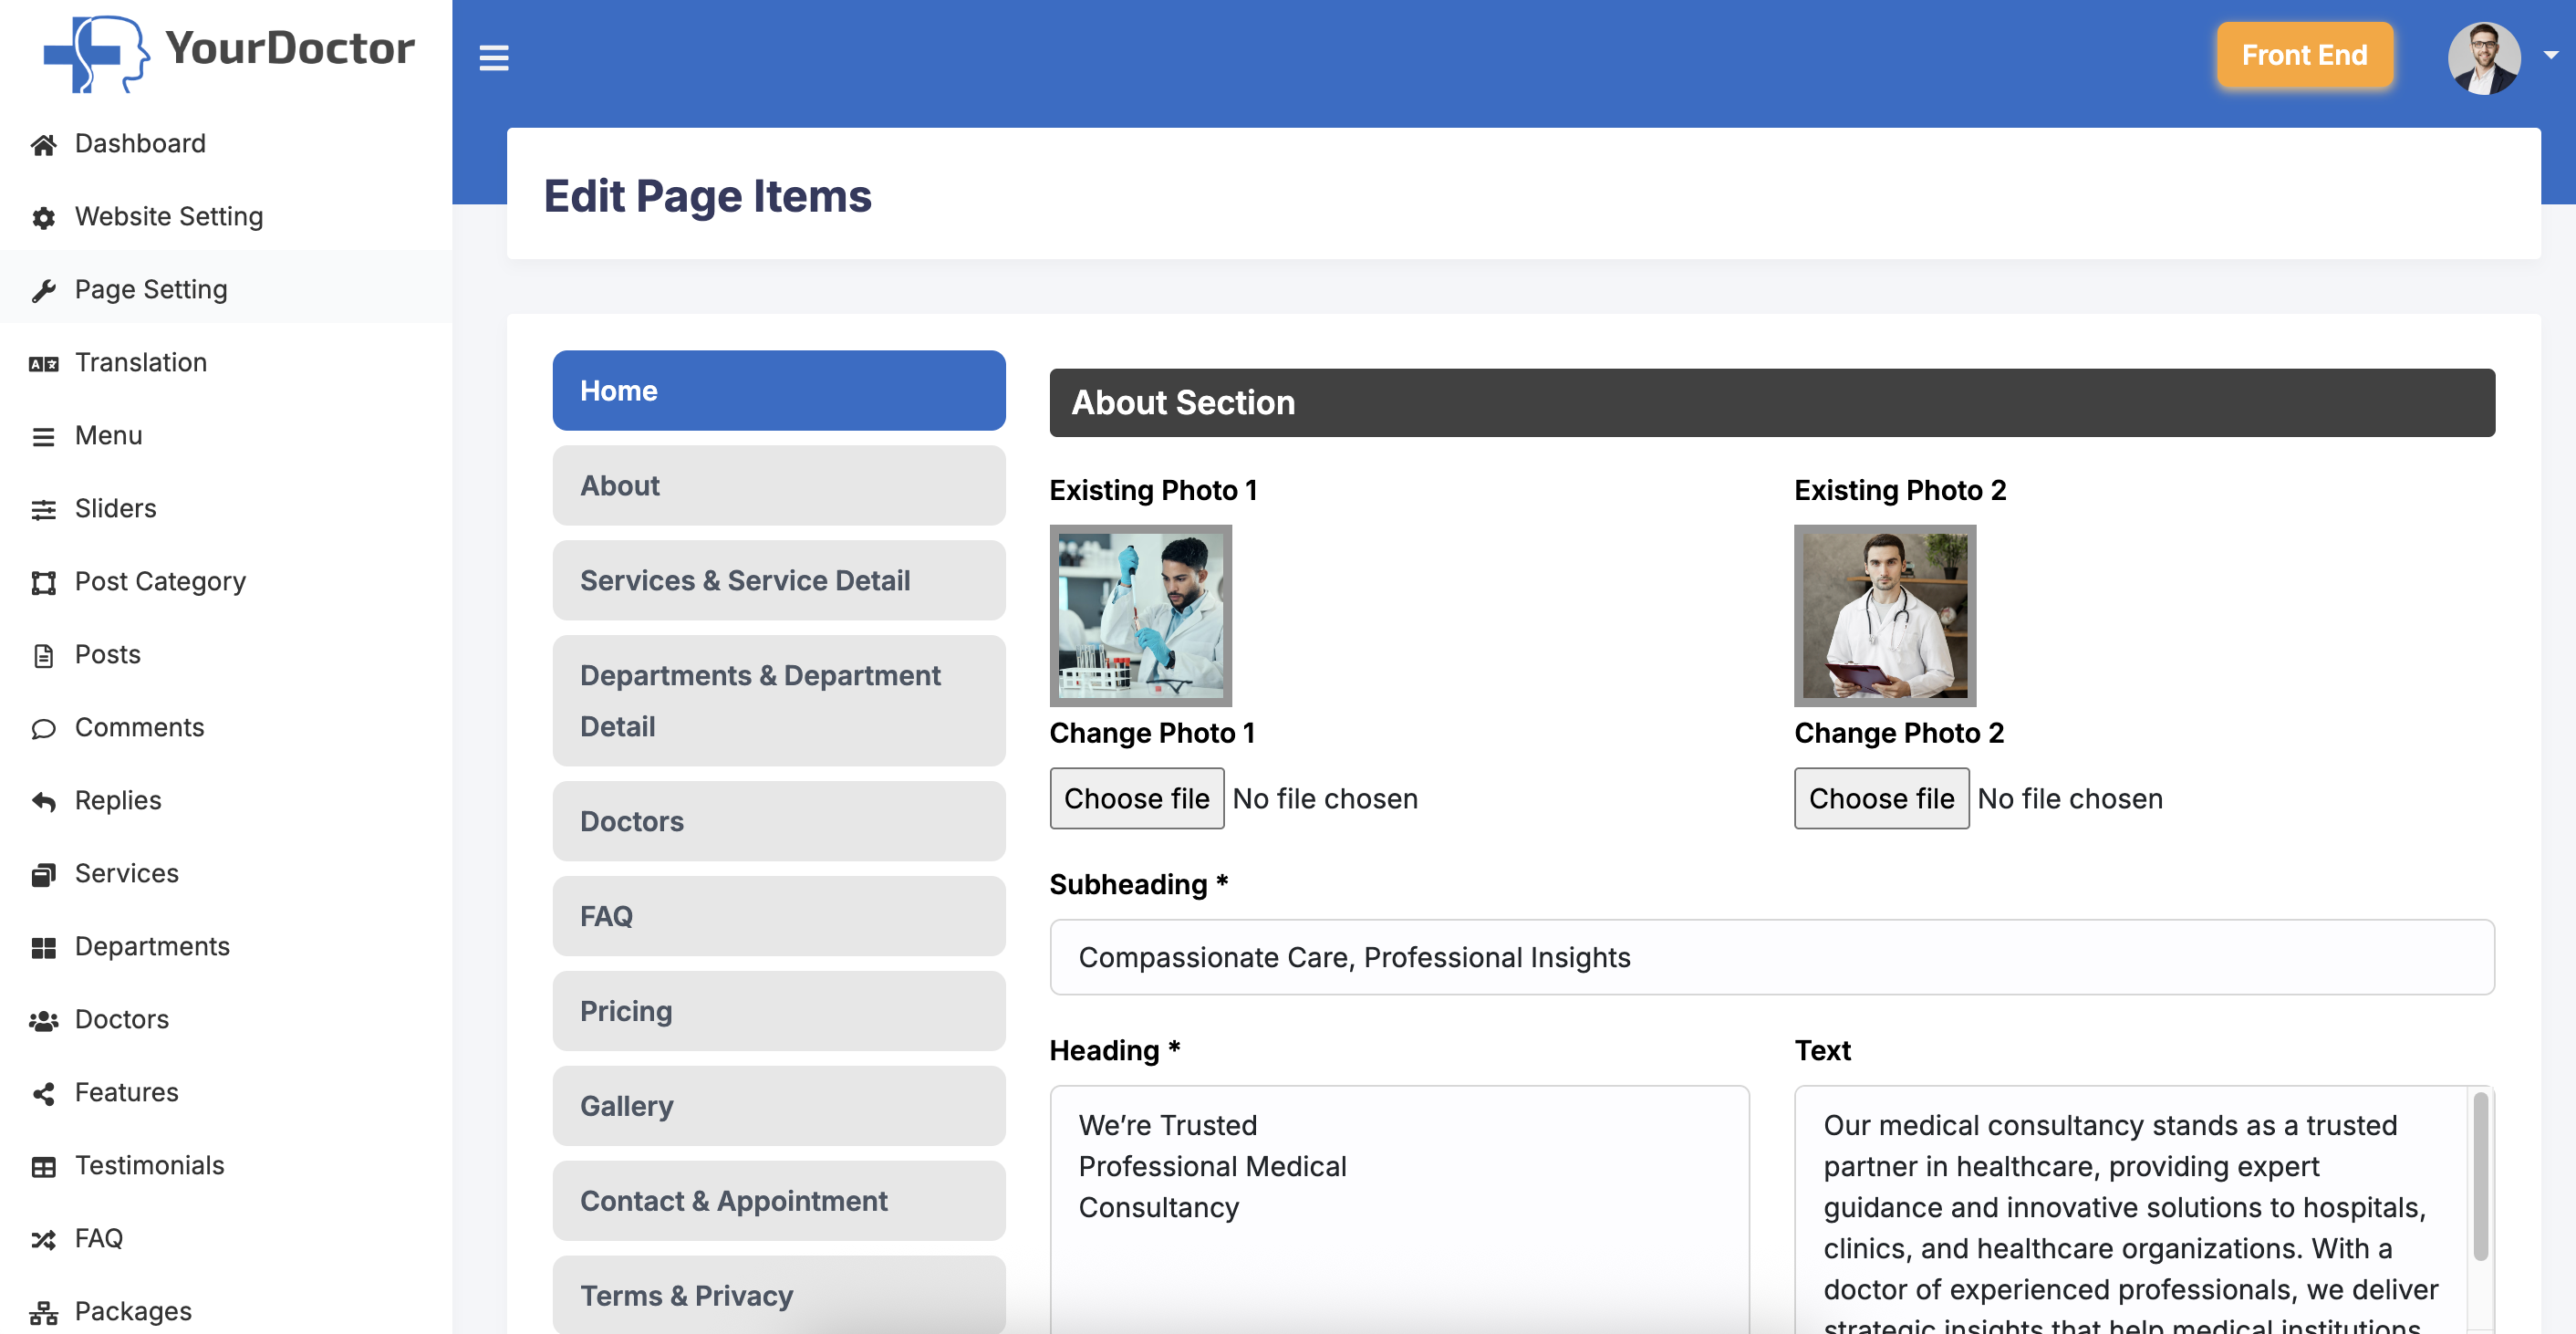This screenshot has width=2576, height=1334.
Task: Open the user profile dropdown arrow
Action: click(x=2551, y=56)
